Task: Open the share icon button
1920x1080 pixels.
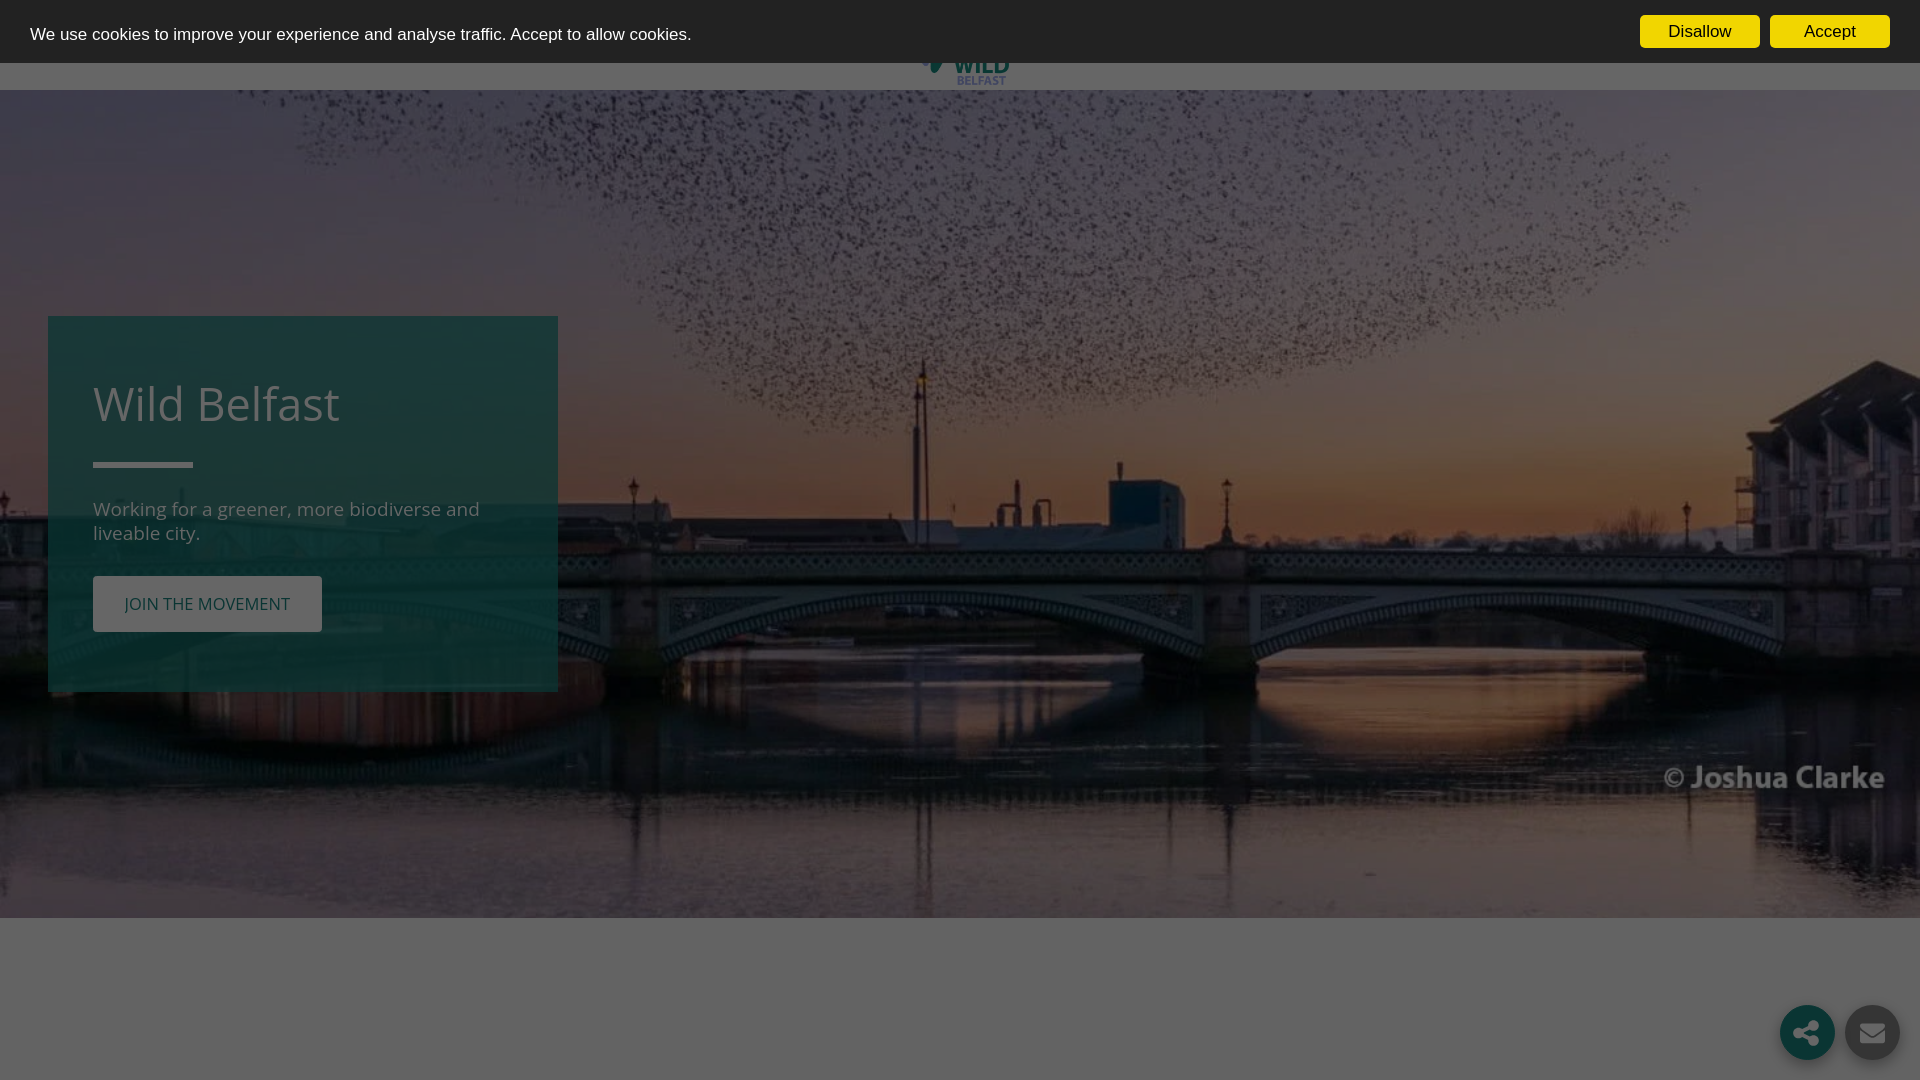Action: click(x=1807, y=1032)
